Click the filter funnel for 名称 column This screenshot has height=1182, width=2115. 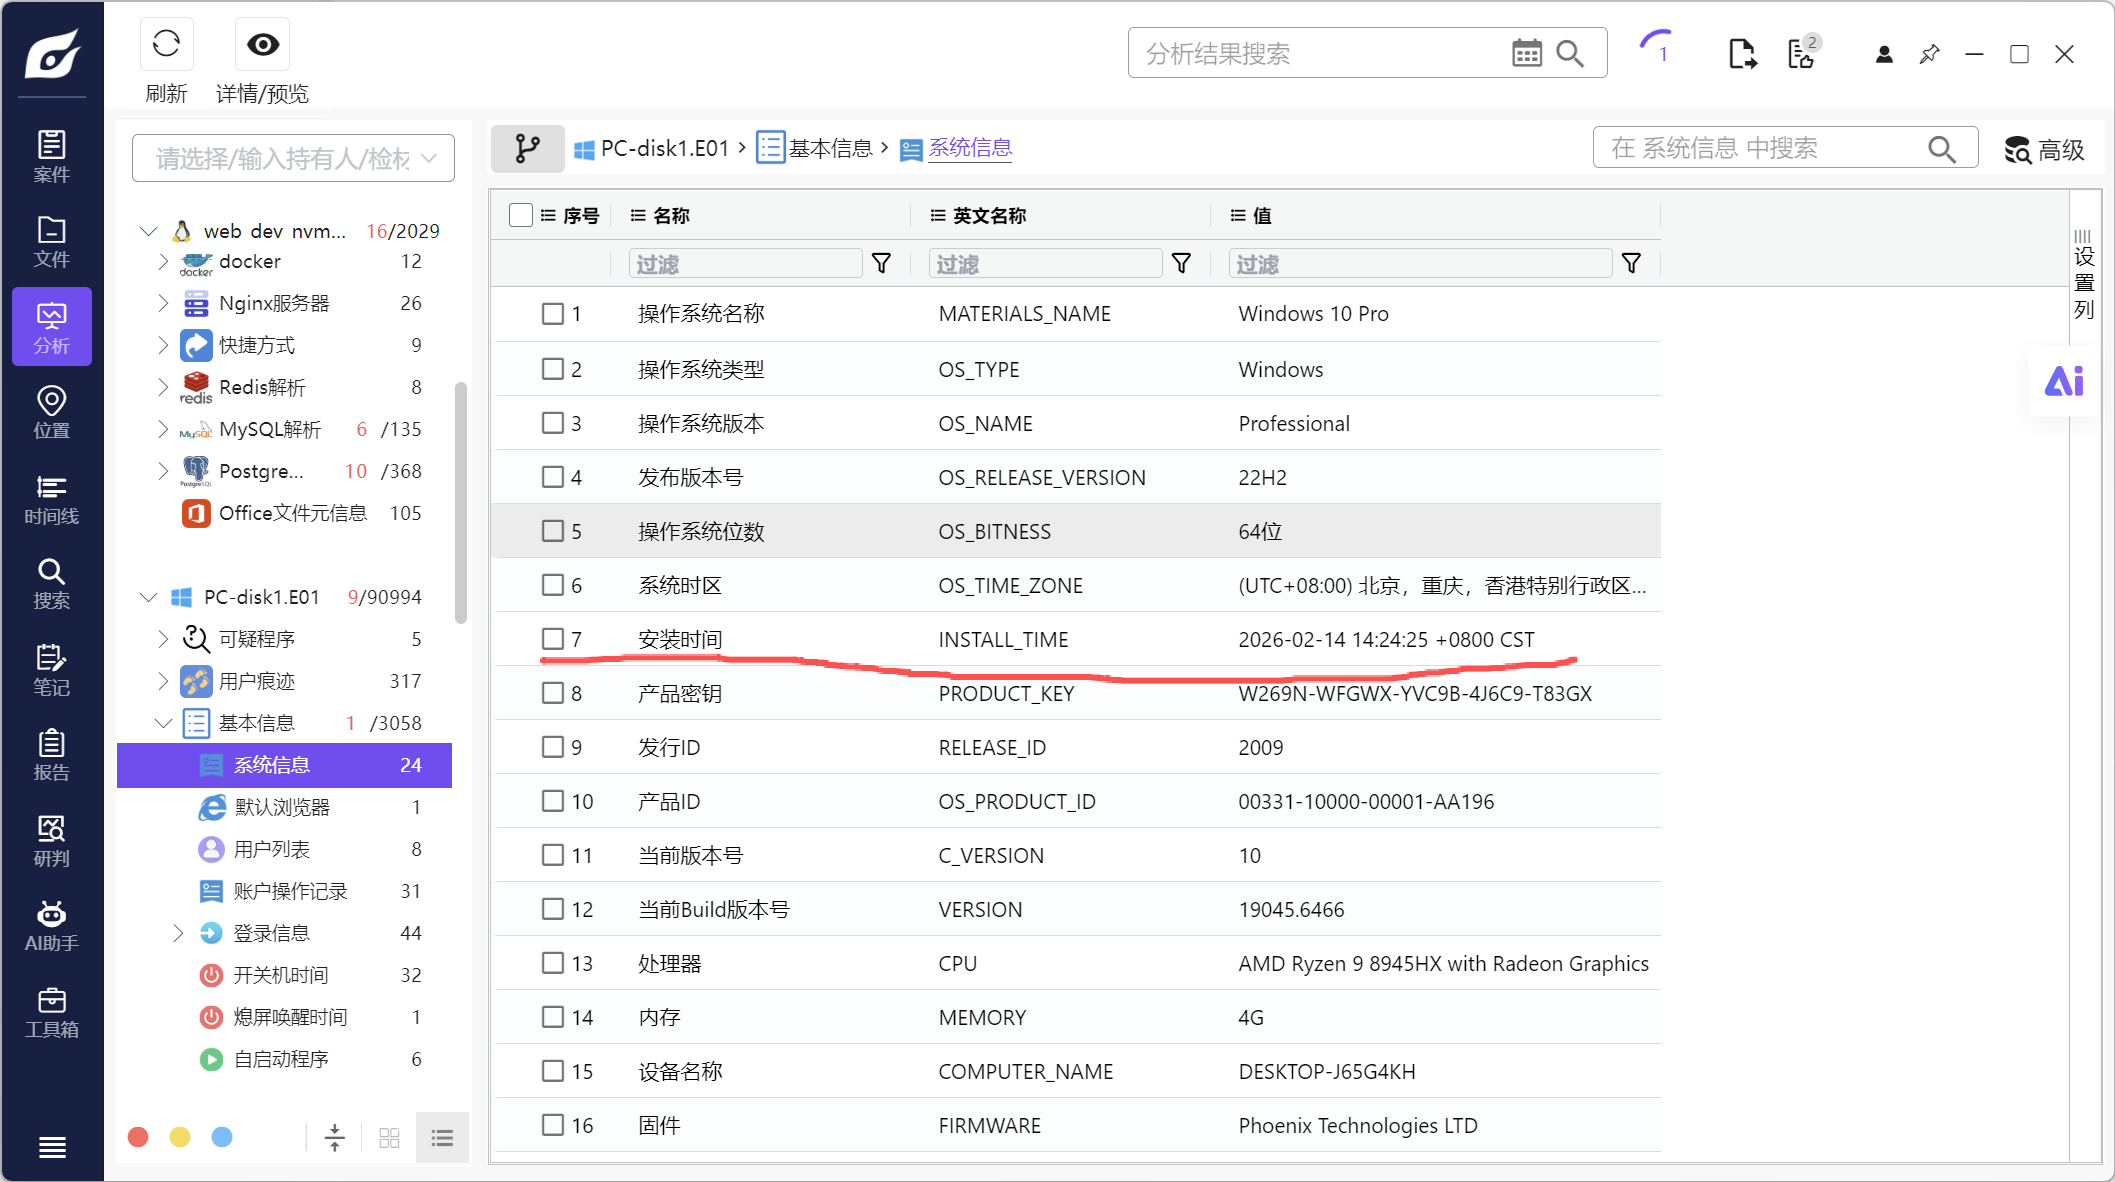(x=881, y=264)
